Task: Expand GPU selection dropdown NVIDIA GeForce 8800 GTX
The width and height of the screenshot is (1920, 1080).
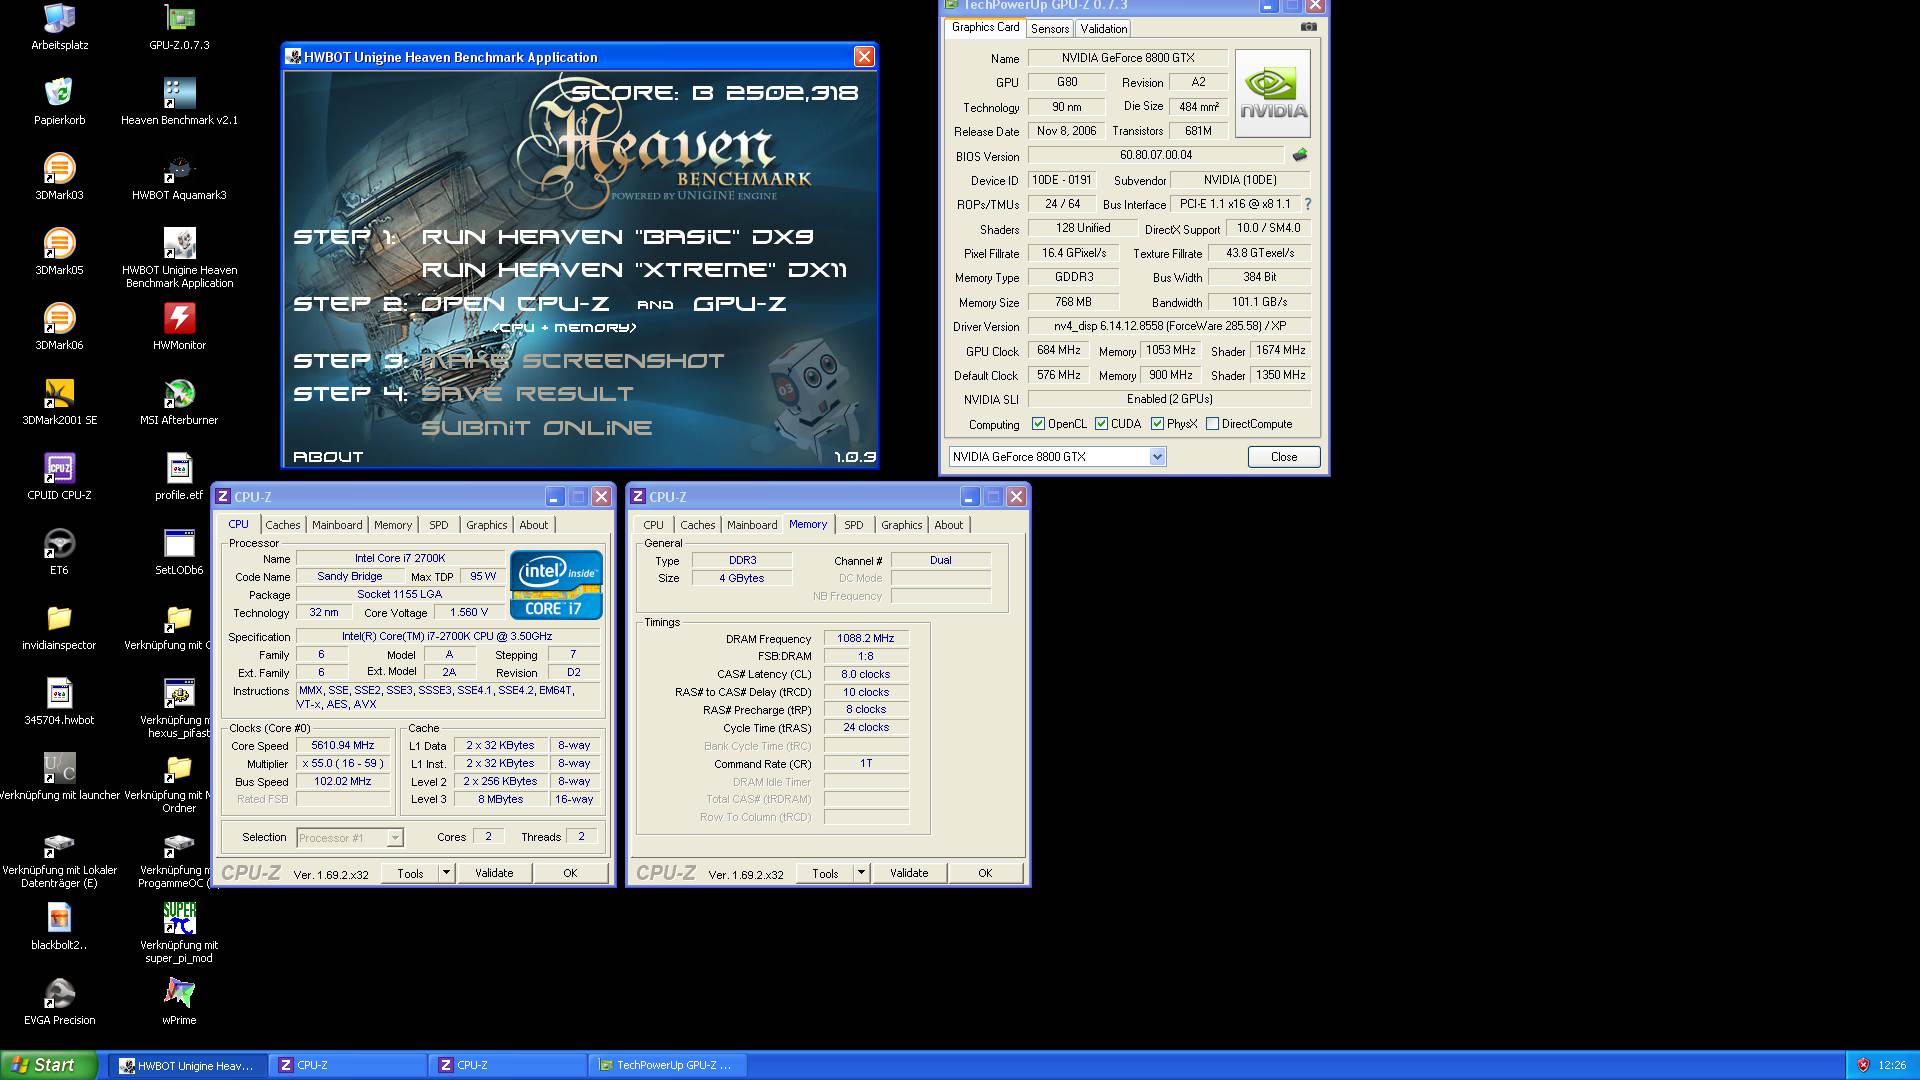Action: [1157, 457]
